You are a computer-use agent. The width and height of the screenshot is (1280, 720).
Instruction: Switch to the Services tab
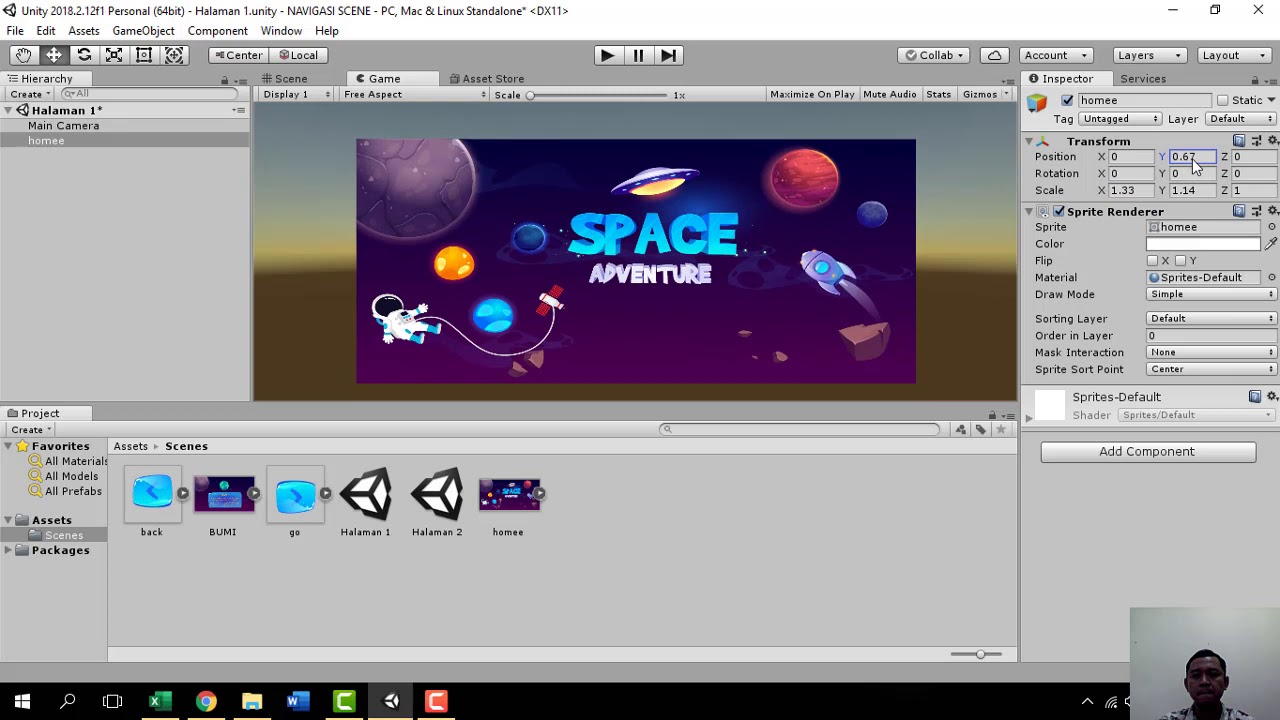coord(1143,79)
